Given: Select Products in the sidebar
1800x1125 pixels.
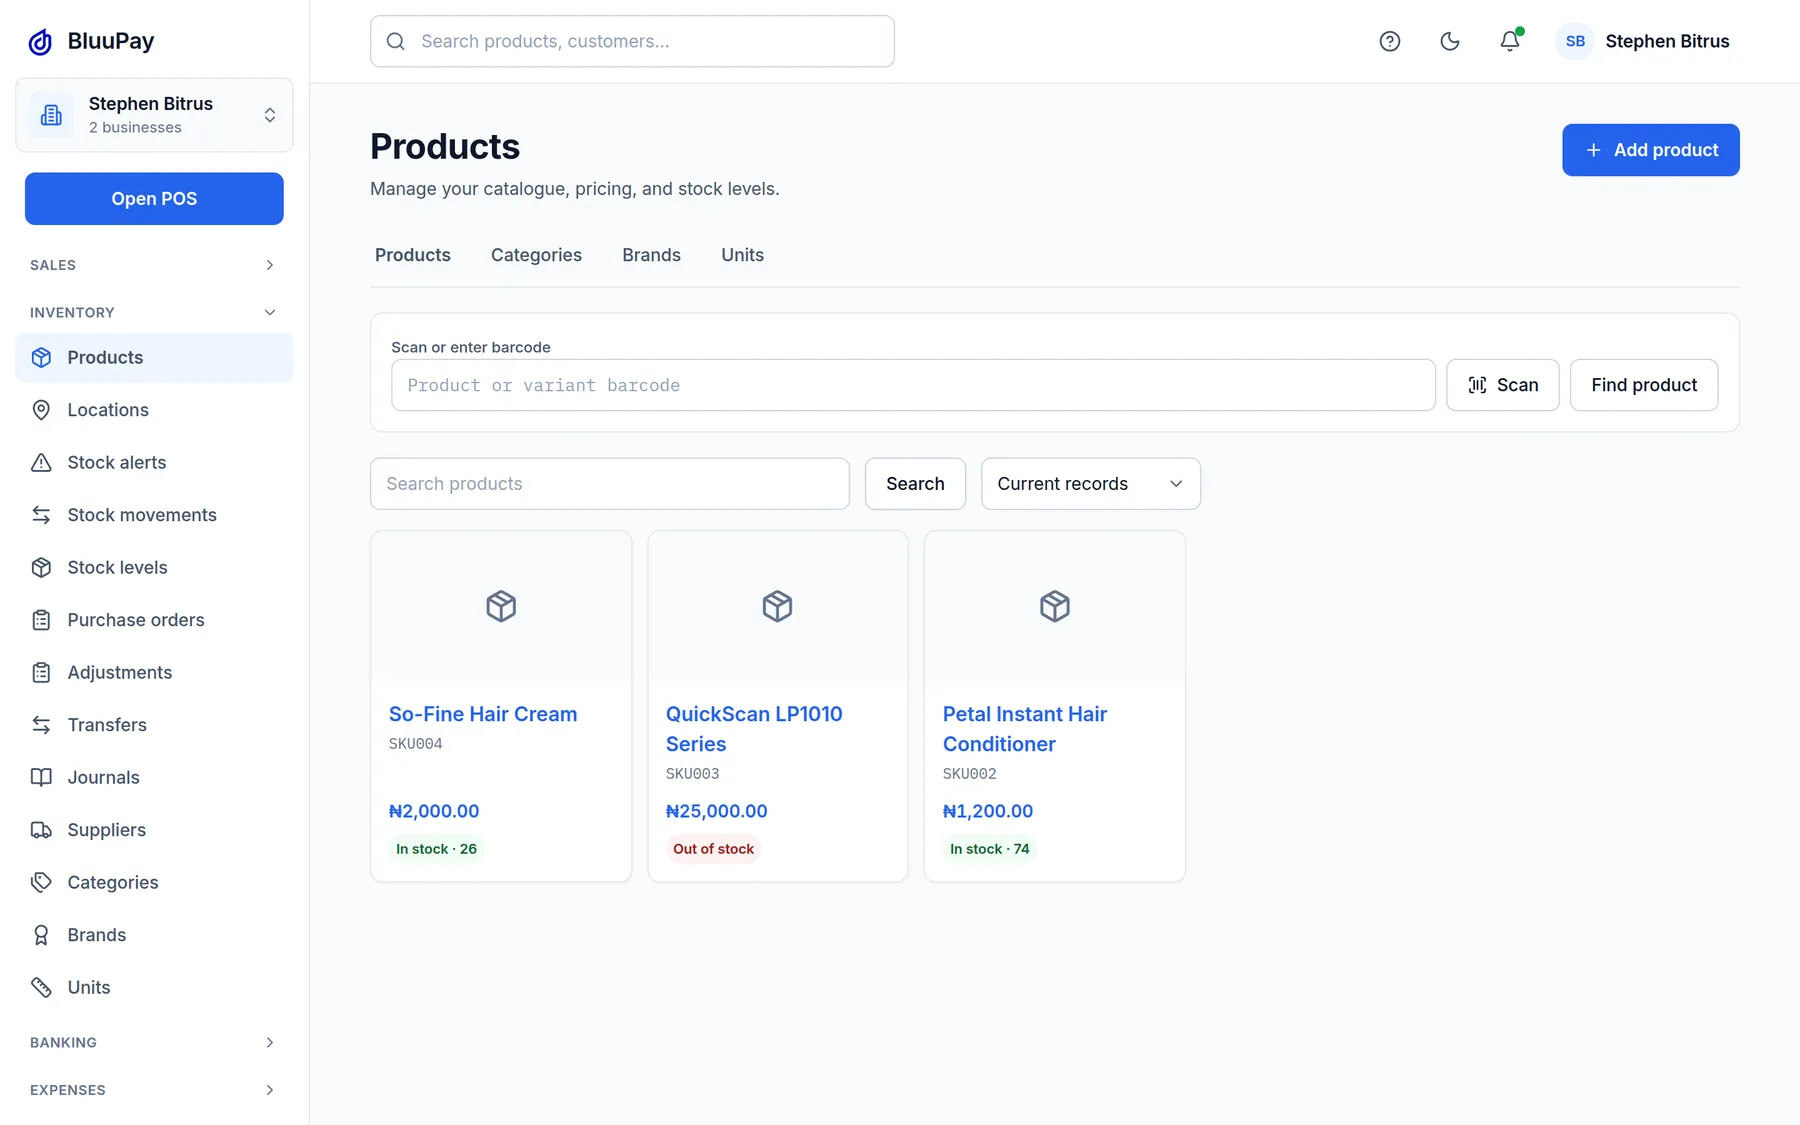Looking at the screenshot, I should [x=154, y=357].
